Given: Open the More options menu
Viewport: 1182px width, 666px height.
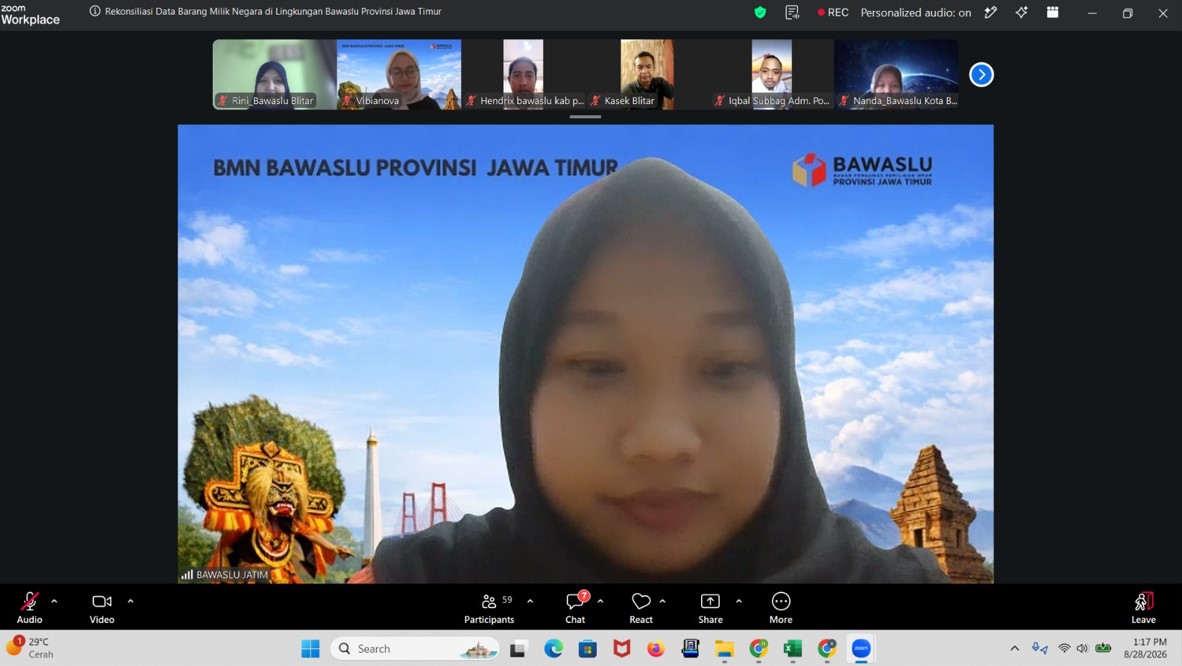Looking at the screenshot, I should pos(781,607).
